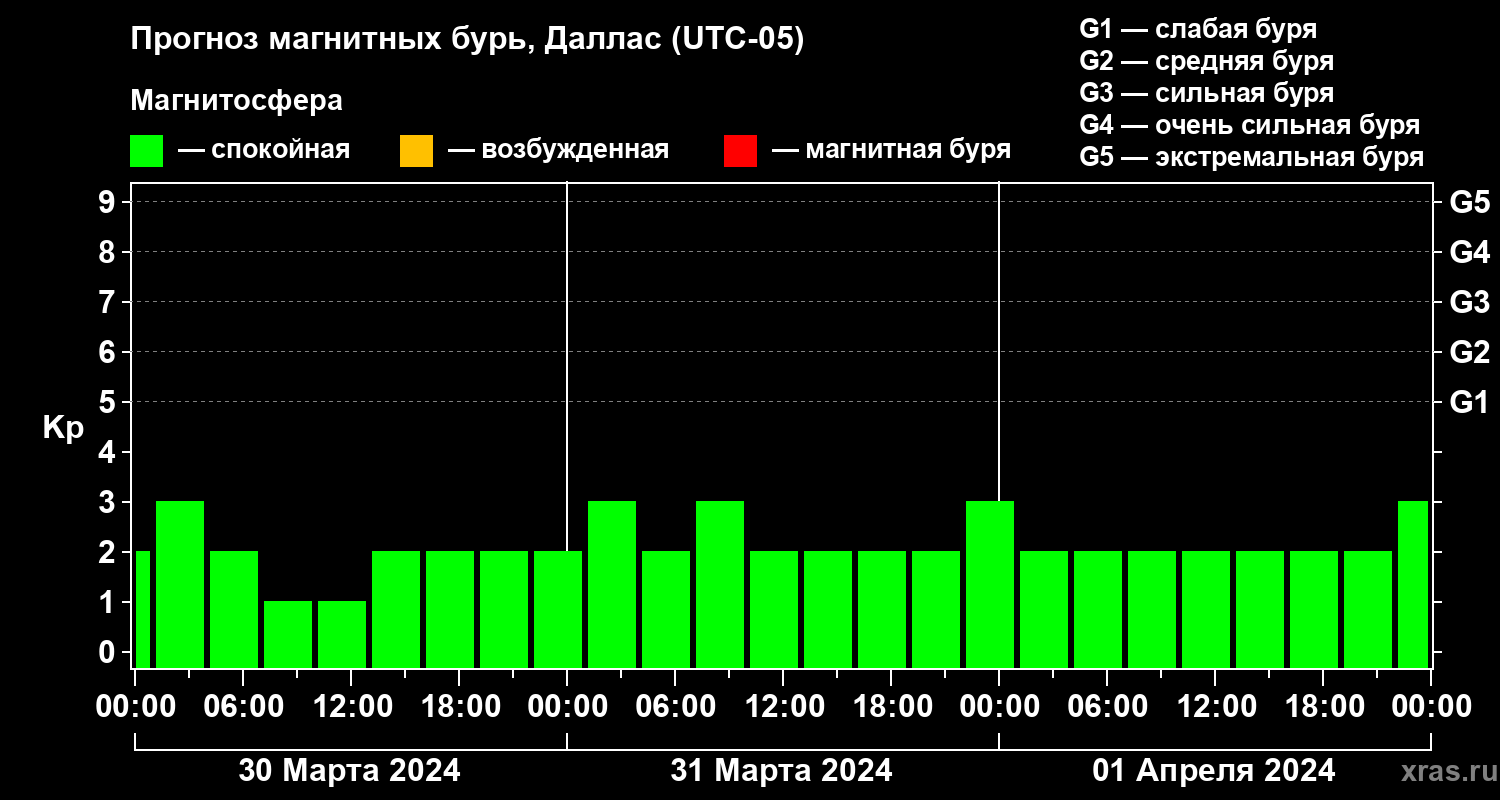The image size is (1500, 800).
Task: Click the G4 label on right axis
Action: coord(1469,252)
